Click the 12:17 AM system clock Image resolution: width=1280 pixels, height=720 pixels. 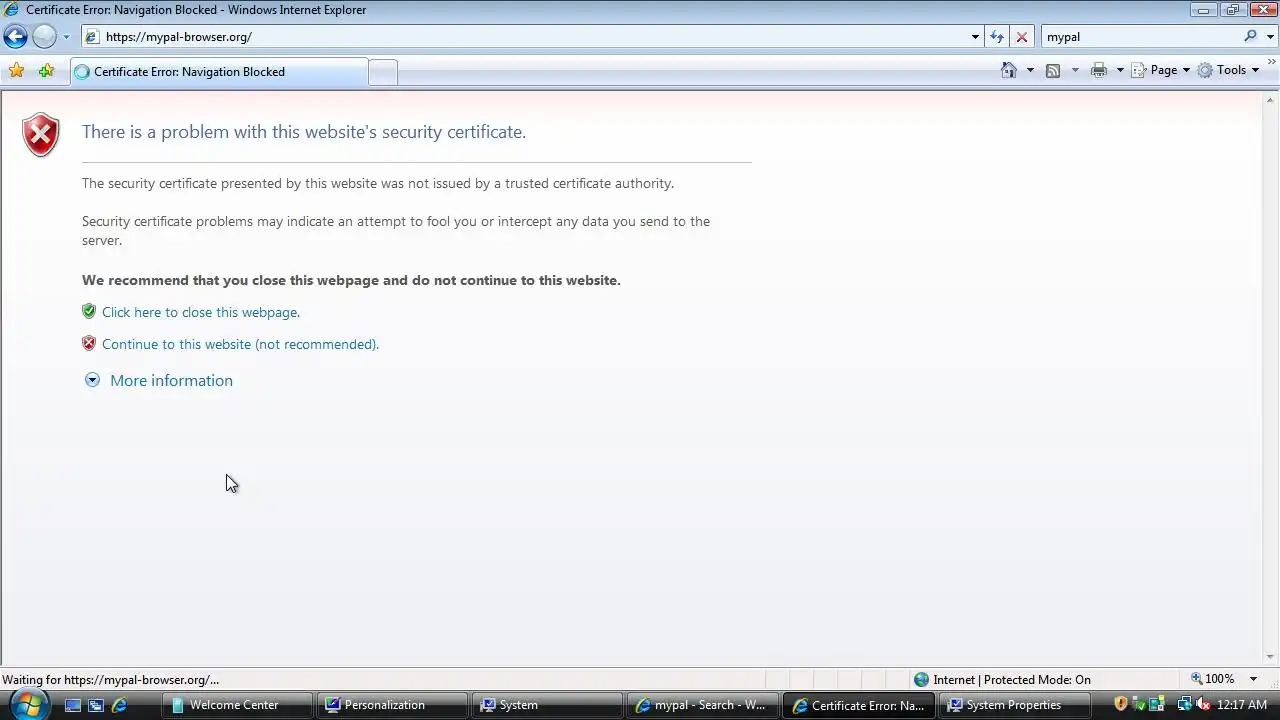(1242, 705)
